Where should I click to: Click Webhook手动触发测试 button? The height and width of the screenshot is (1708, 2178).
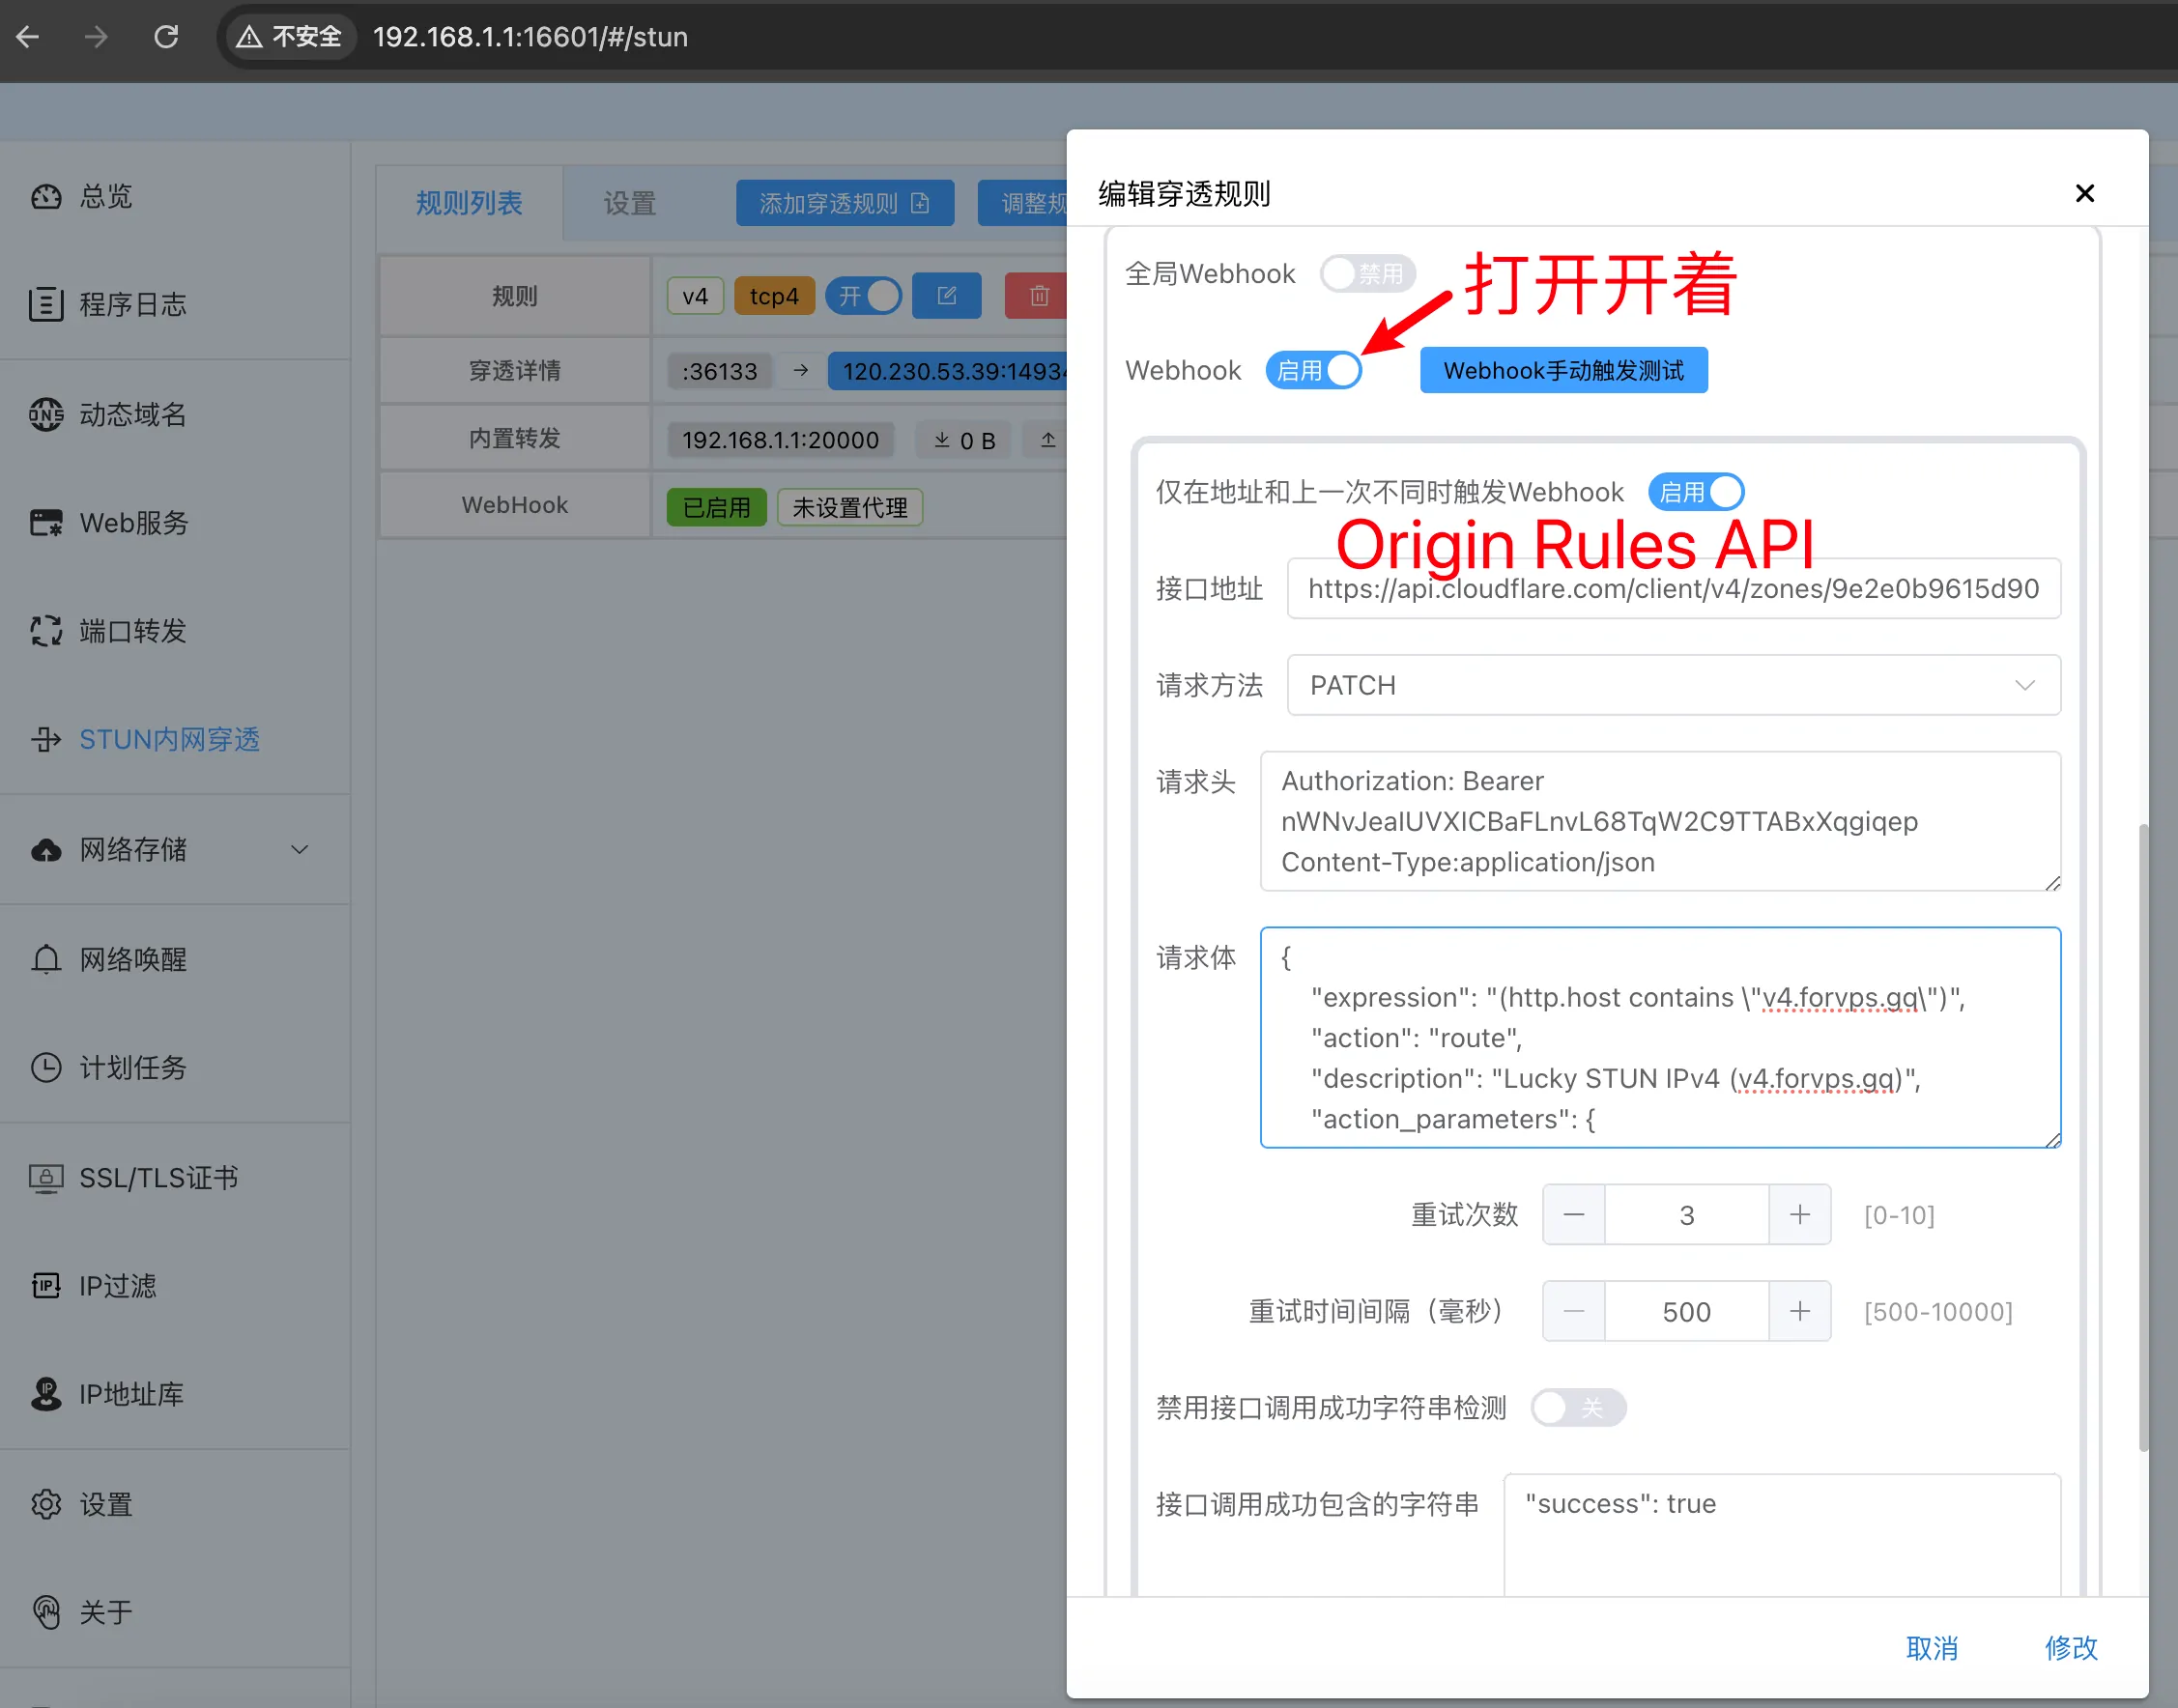(x=1563, y=371)
